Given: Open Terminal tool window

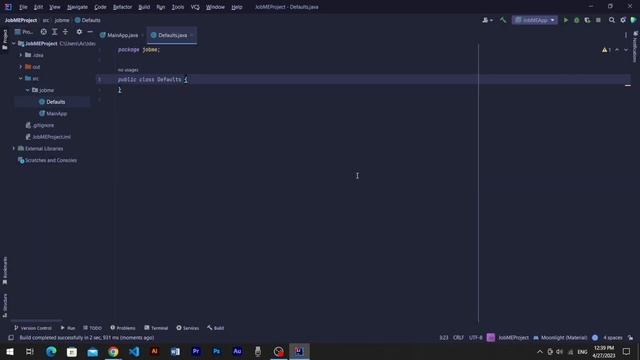Looking at the screenshot, I should tap(156, 328).
